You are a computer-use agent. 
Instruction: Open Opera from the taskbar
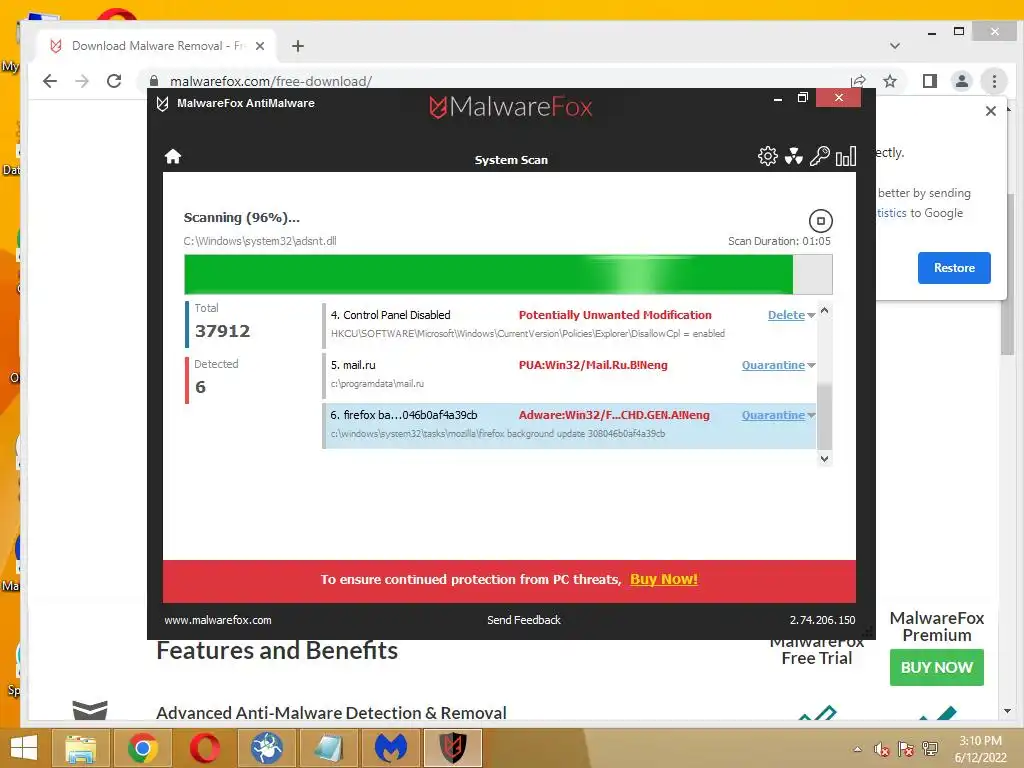click(204, 748)
